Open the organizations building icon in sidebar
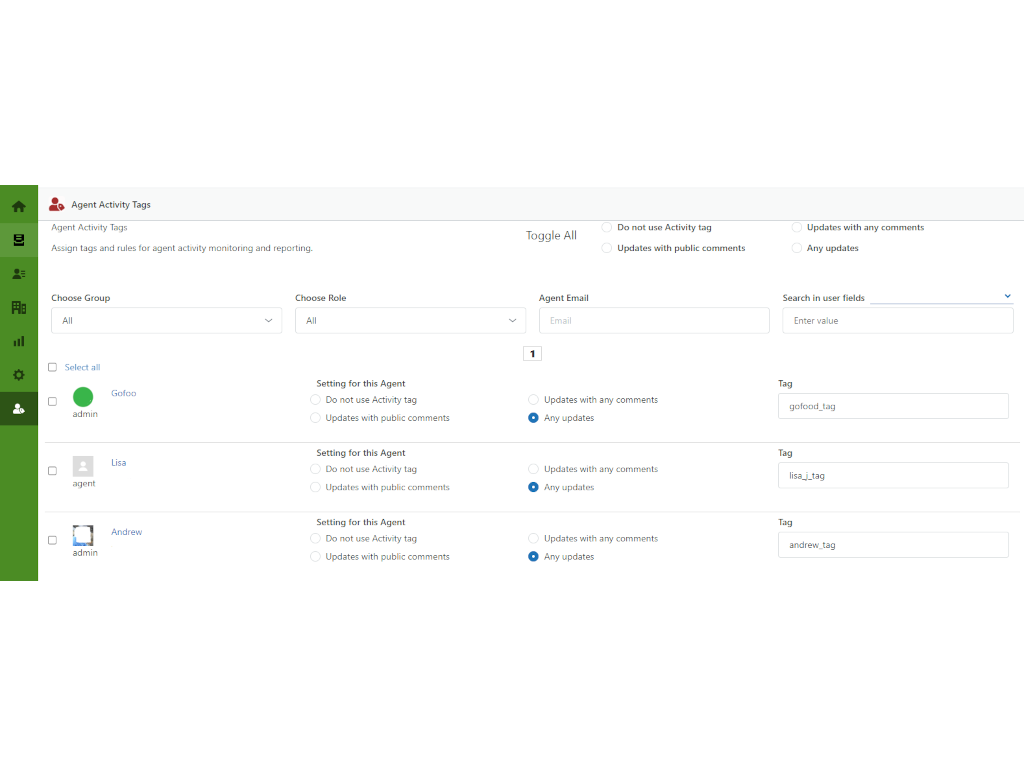This screenshot has height=768, width=1024. pyautogui.click(x=18, y=308)
